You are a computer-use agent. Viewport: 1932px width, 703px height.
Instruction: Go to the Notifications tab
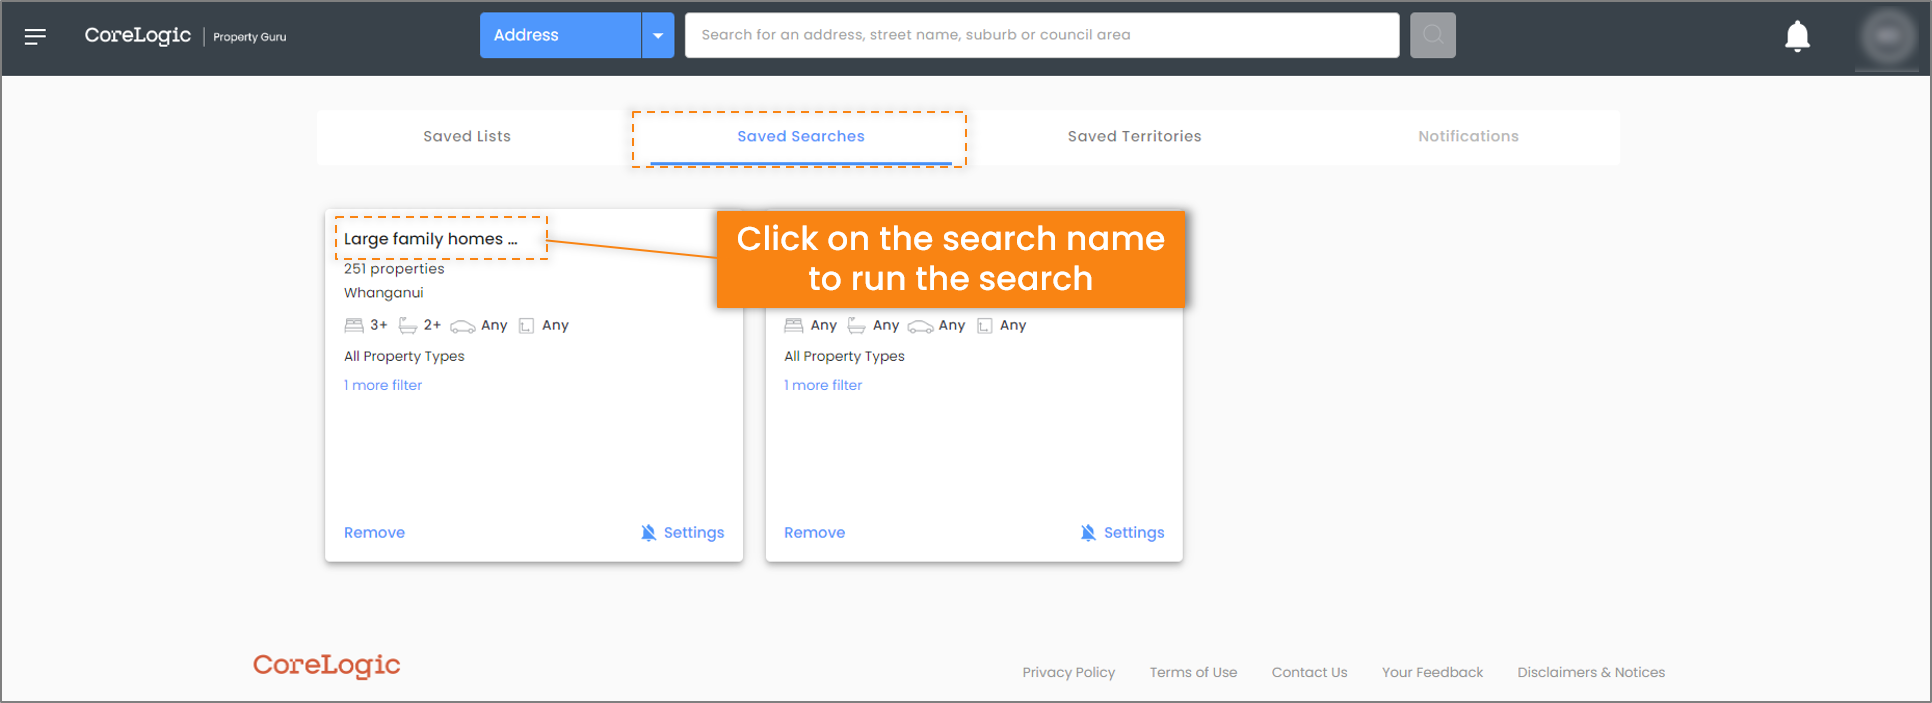click(x=1468, y=136)
